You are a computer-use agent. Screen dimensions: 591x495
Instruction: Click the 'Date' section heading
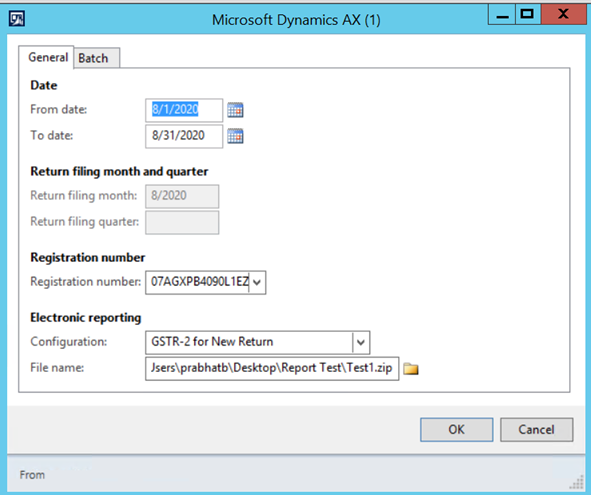(x=44, y=85)
